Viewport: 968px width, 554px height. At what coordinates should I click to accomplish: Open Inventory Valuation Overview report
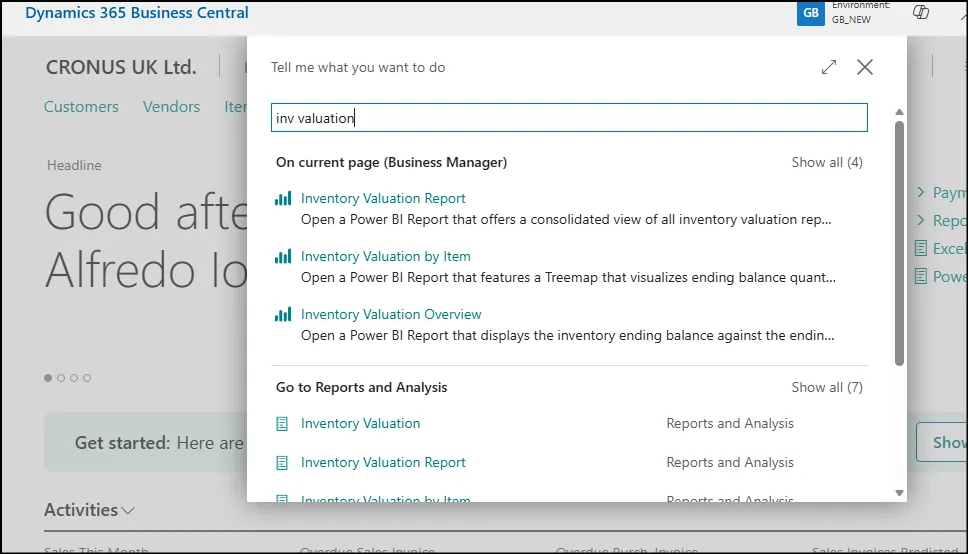coord(391,314)
